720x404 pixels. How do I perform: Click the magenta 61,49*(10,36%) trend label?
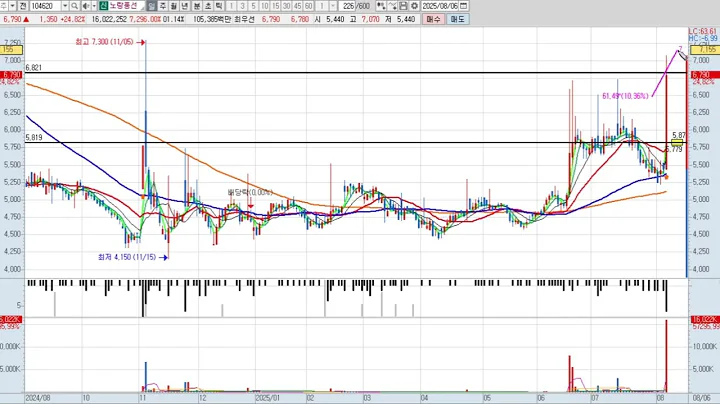coord(625,96)
